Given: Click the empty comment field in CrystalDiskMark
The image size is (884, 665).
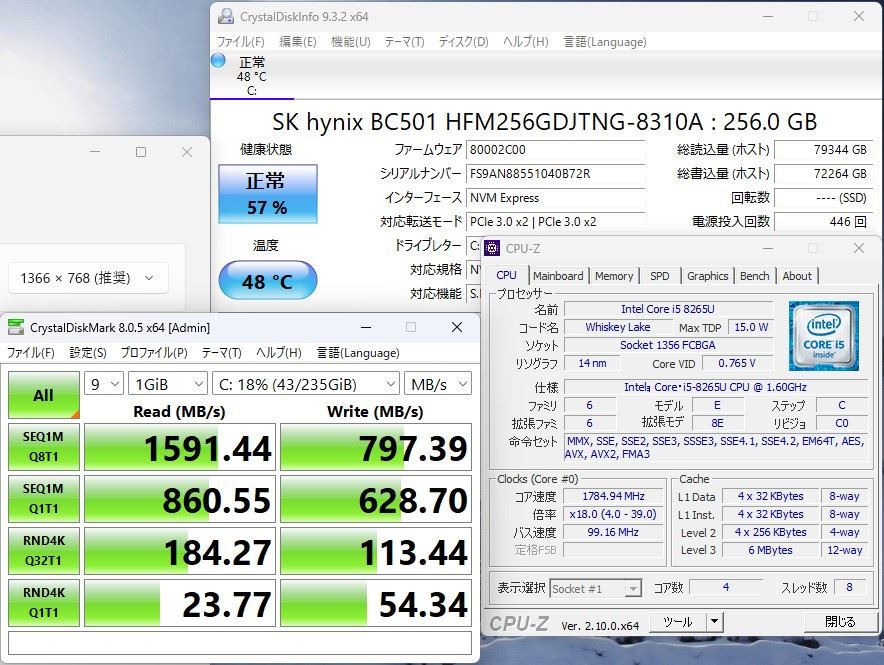Looking at the screenshot, I should [240, 643].
